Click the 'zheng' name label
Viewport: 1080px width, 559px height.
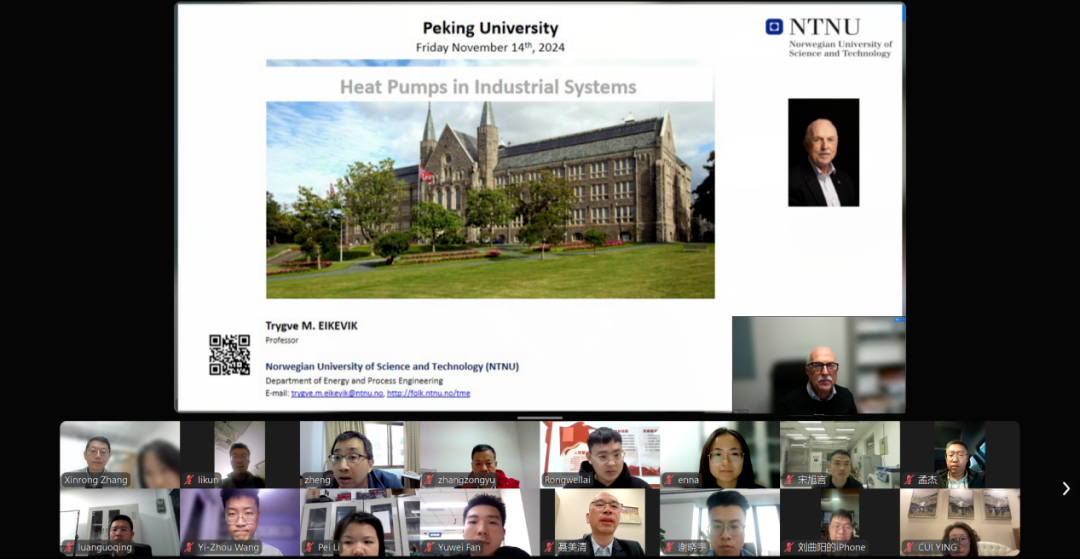pyautogui.click(x=318, y=480)
